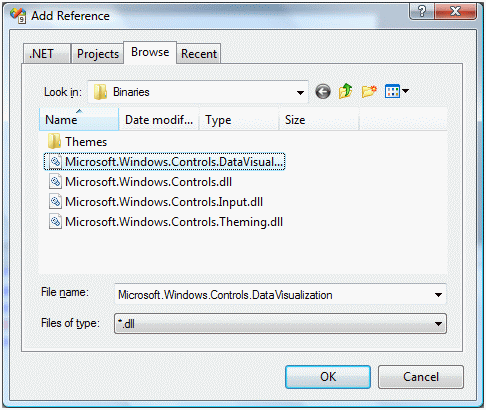This screenshot has width=486, height=410.
Task: Click the Themes folder icon
Action: pyautogui.click(x=54, y=141)
